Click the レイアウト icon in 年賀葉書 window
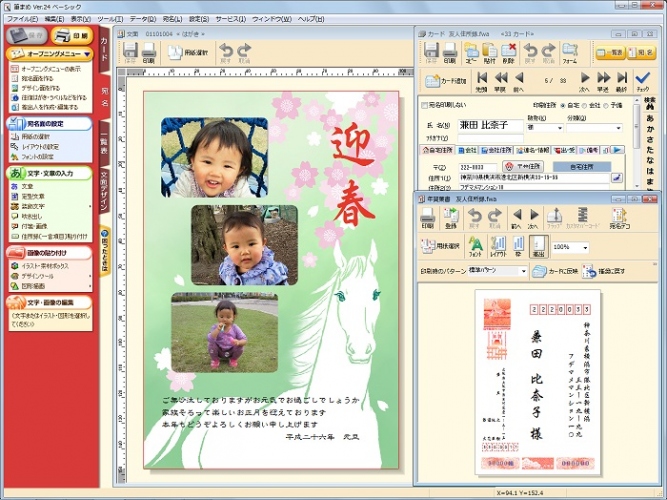 point(498,246)
